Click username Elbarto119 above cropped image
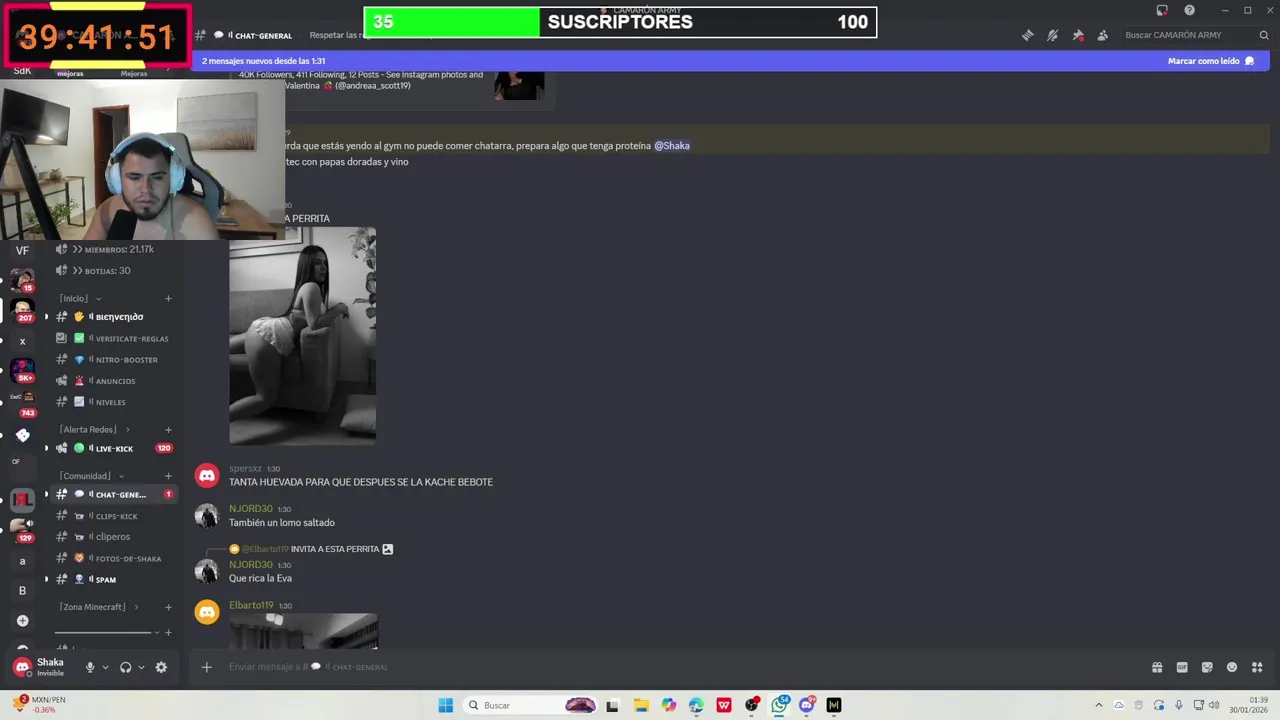Screen dimensions: 1280x720 pos(251,605)
